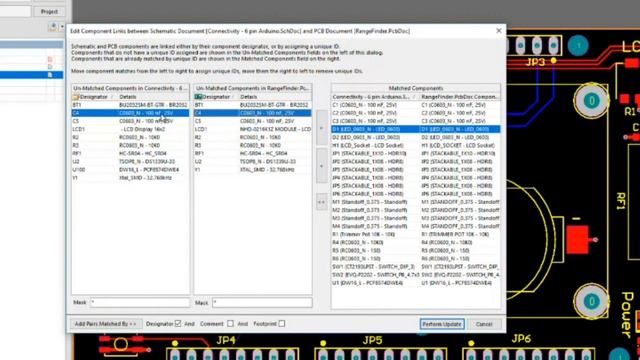Select the C3 row in Matched Components
The image size is (640, 360).
(x=416, y=121)
